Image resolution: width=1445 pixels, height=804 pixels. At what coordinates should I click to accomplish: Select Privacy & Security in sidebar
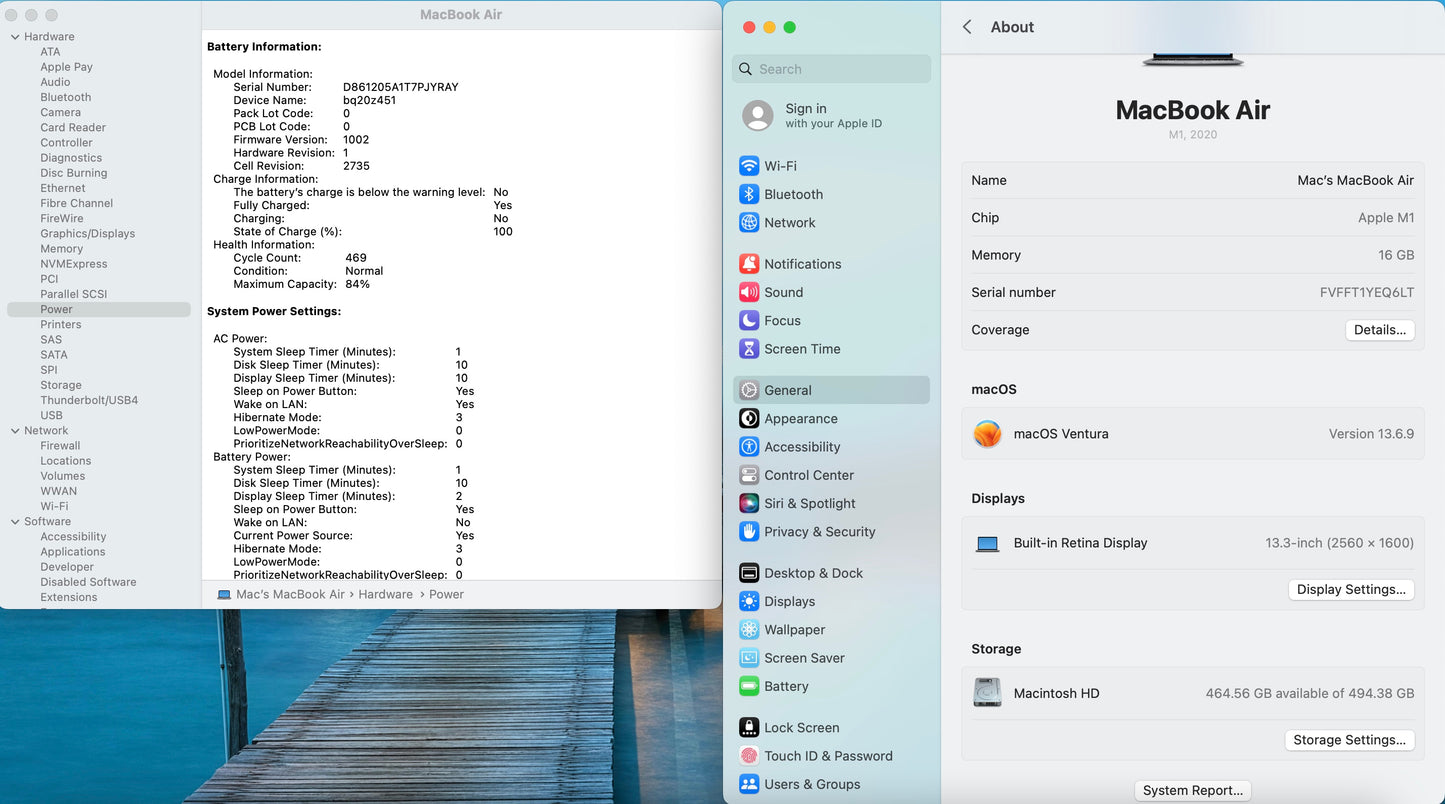819,532
